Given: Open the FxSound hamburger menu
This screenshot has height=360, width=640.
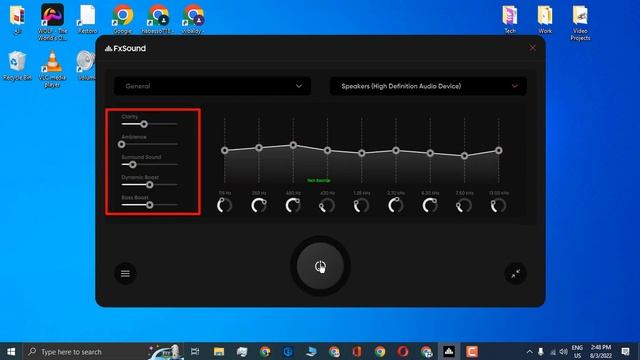Looking at the screenshot, I should pyautogui.click(x=125, y=273).
